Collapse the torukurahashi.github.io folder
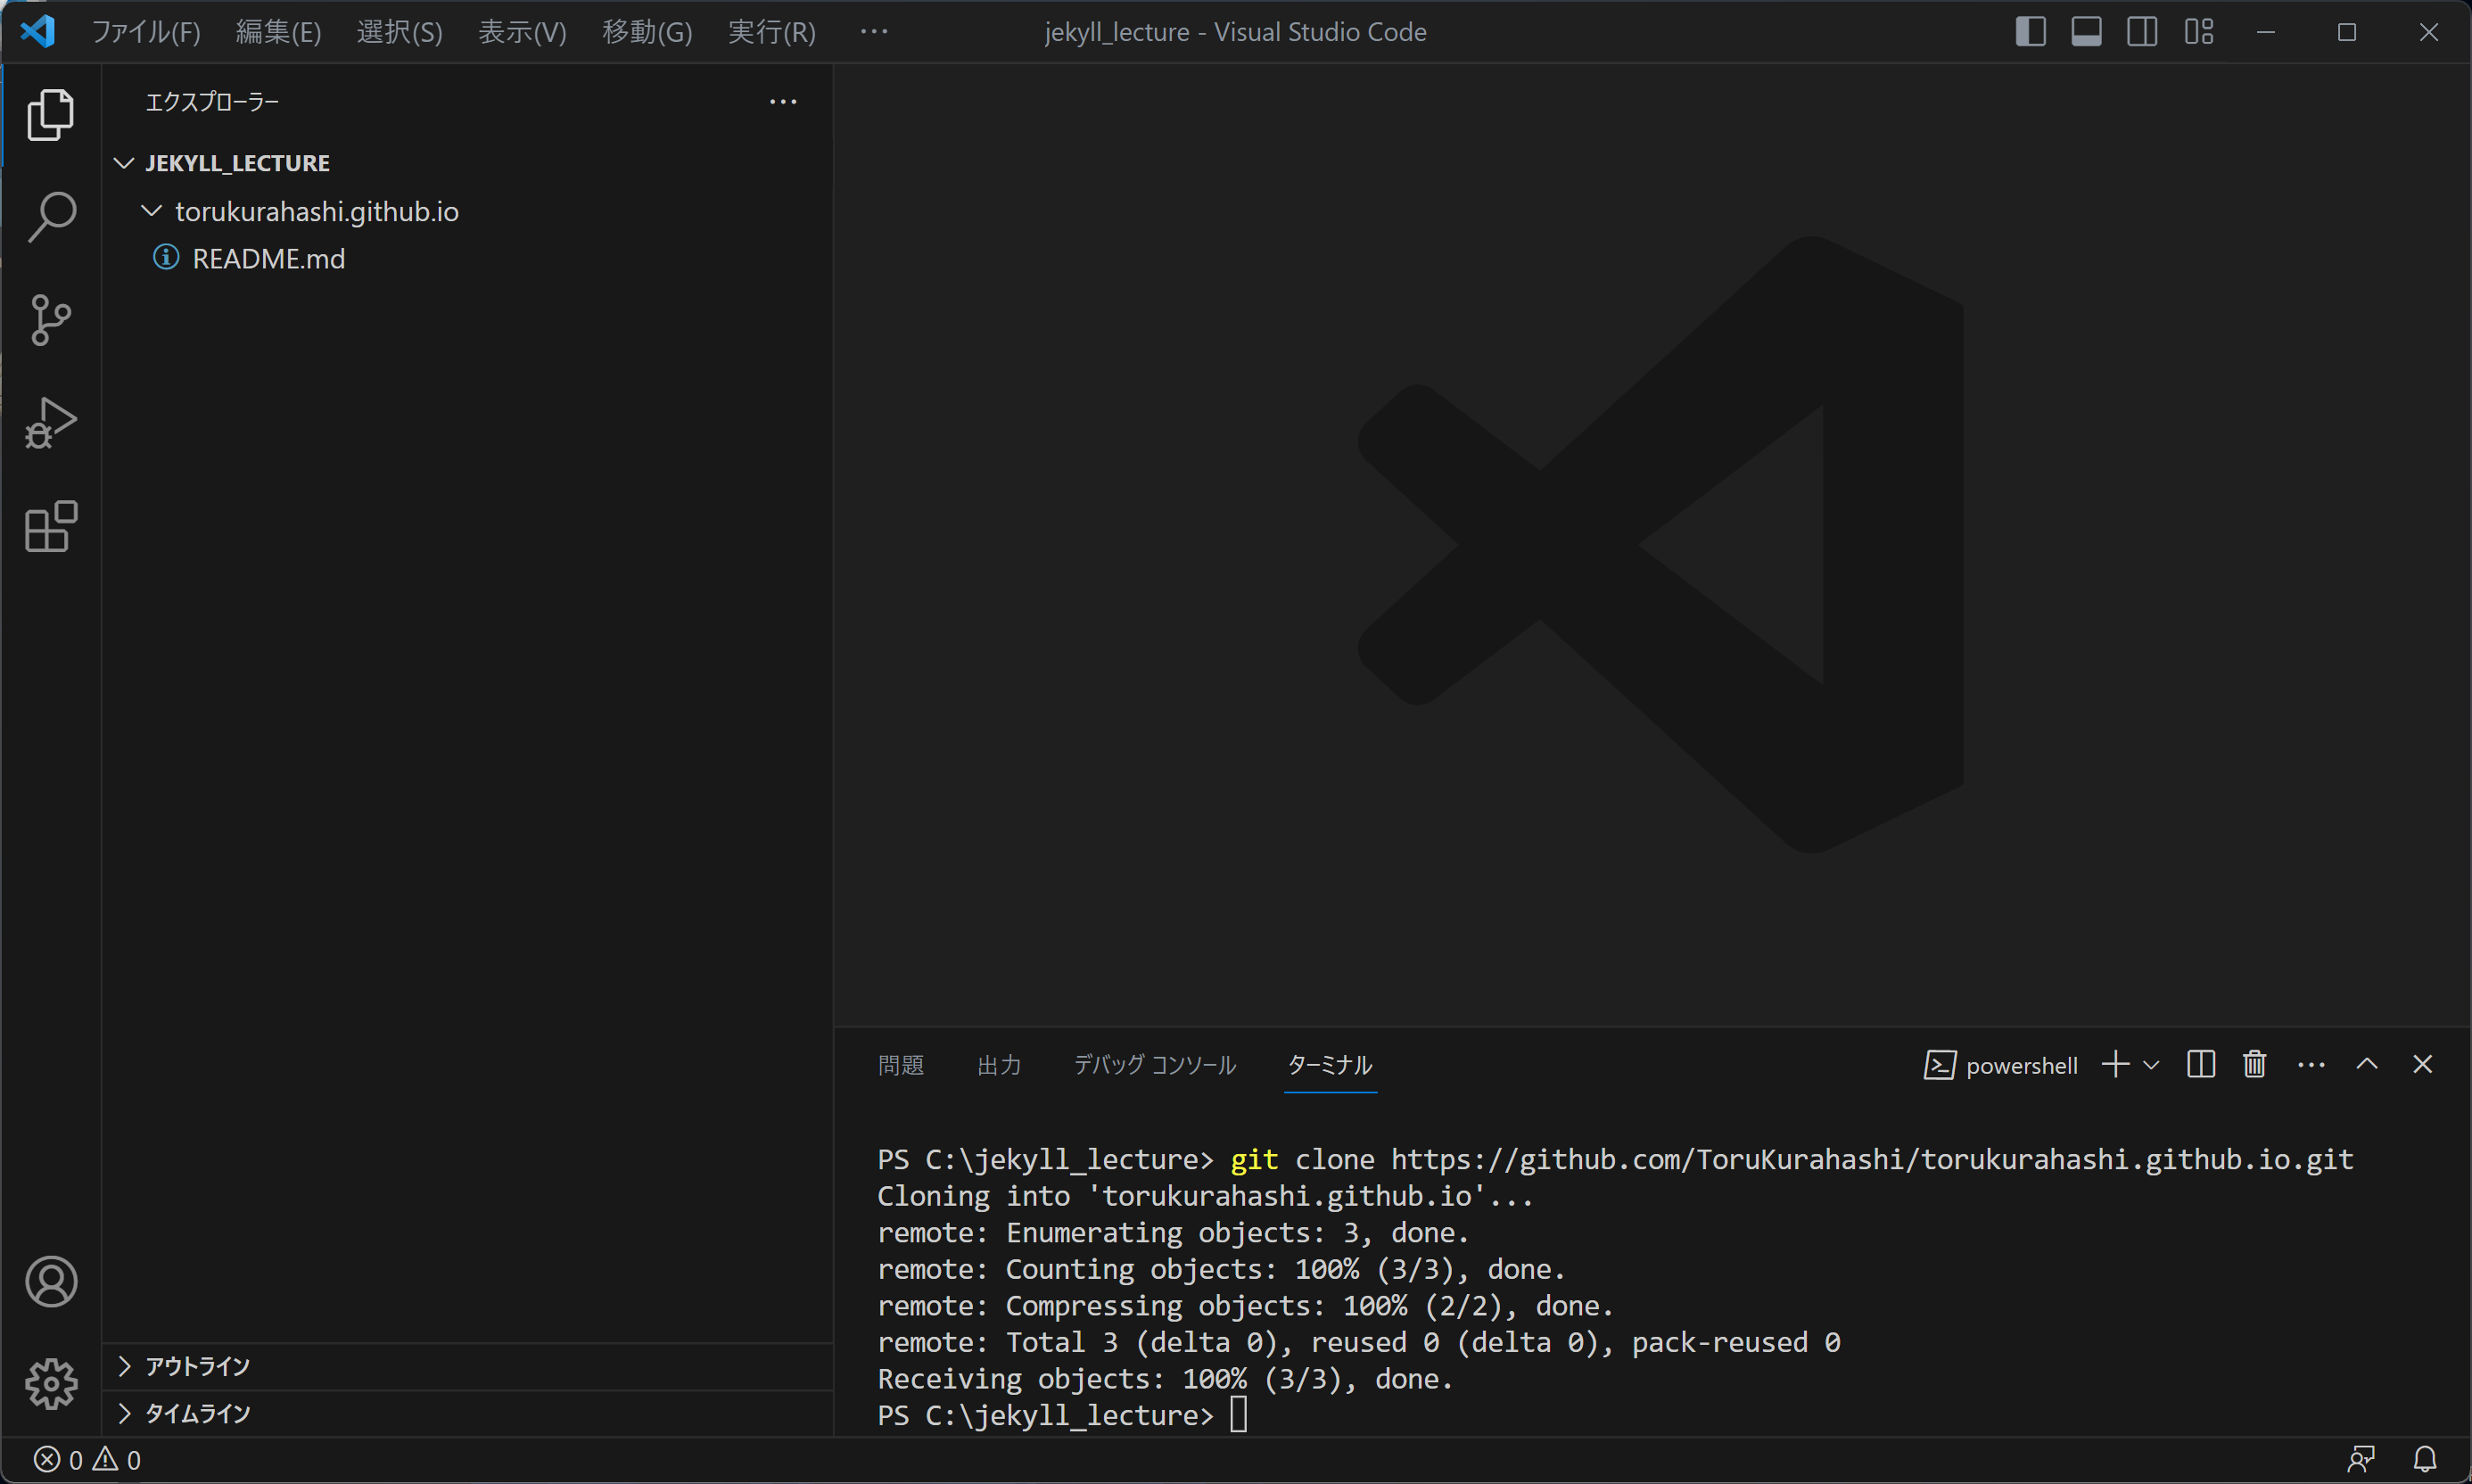Viewport: 2472px width, 1484px height. pyautogui.click(x=151, y=211)
